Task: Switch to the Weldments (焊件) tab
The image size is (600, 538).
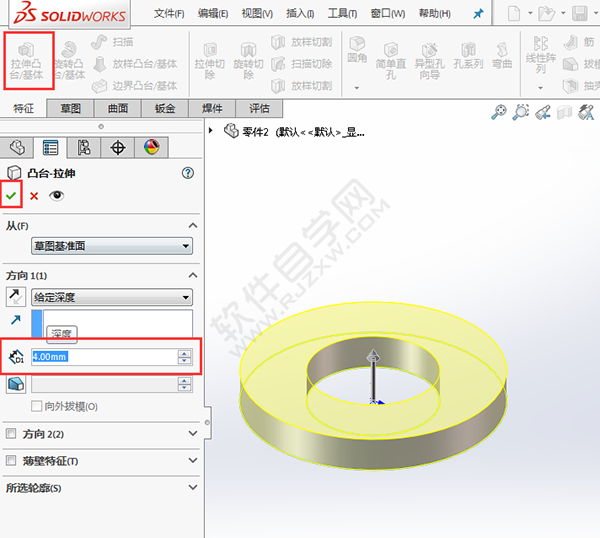Action: click(212, 109)
